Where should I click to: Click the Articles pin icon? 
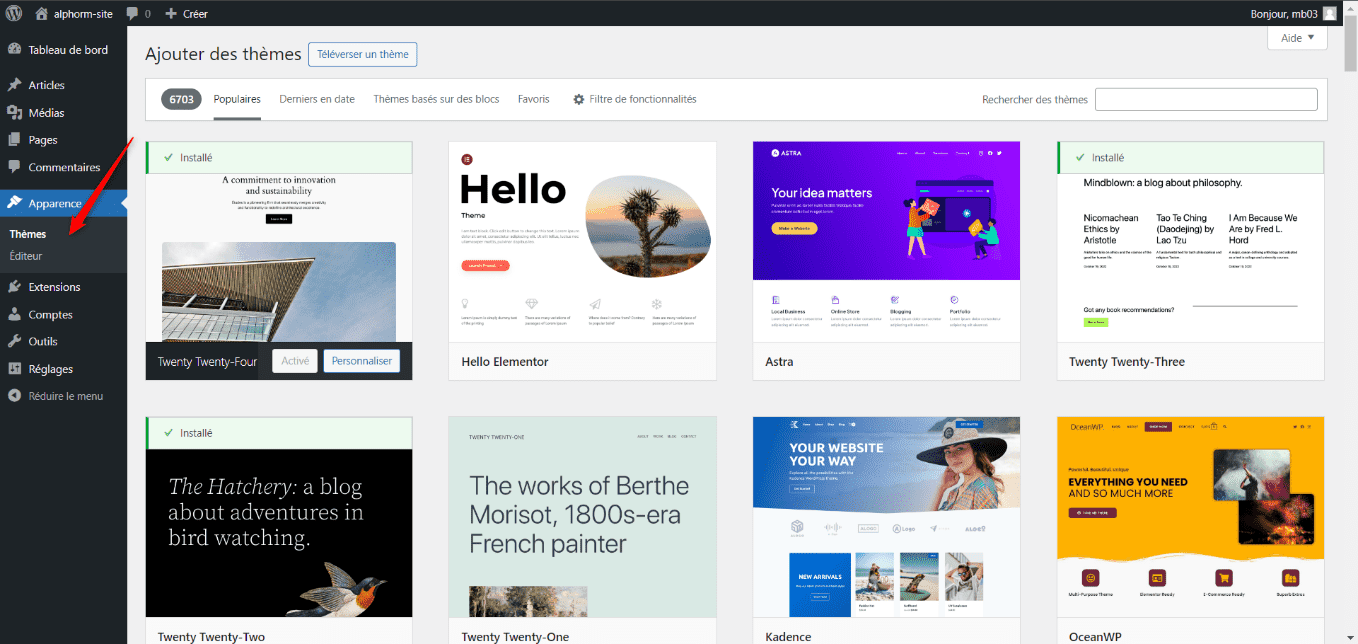point(15,85)
